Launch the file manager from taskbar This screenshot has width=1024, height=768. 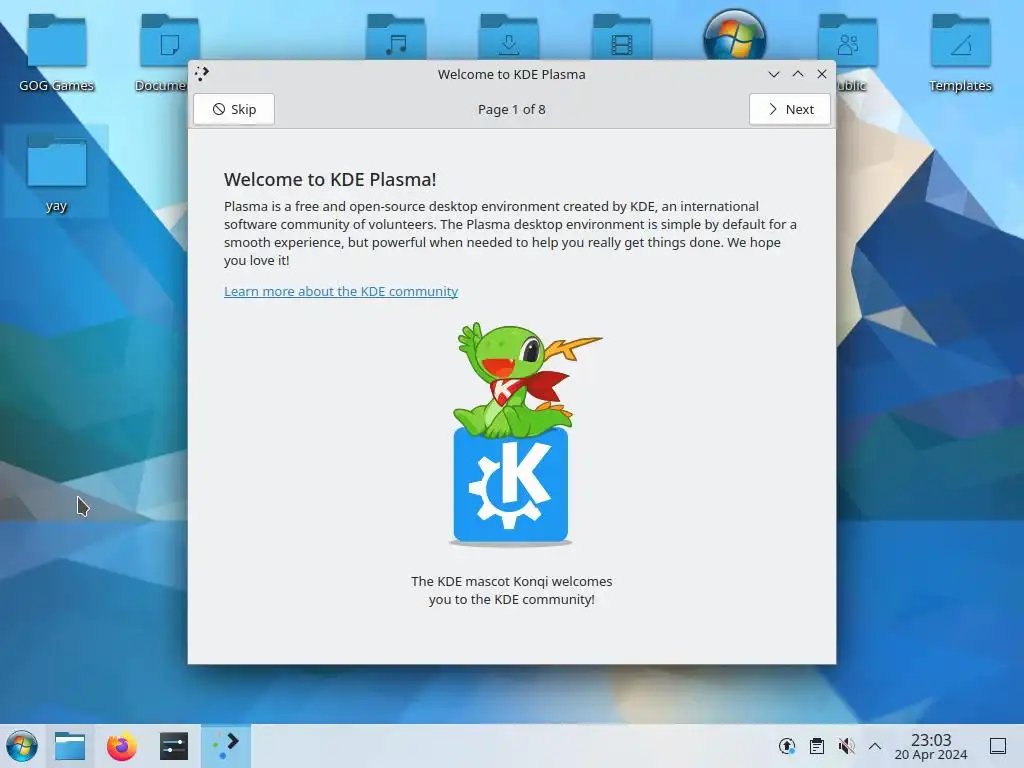70,746
